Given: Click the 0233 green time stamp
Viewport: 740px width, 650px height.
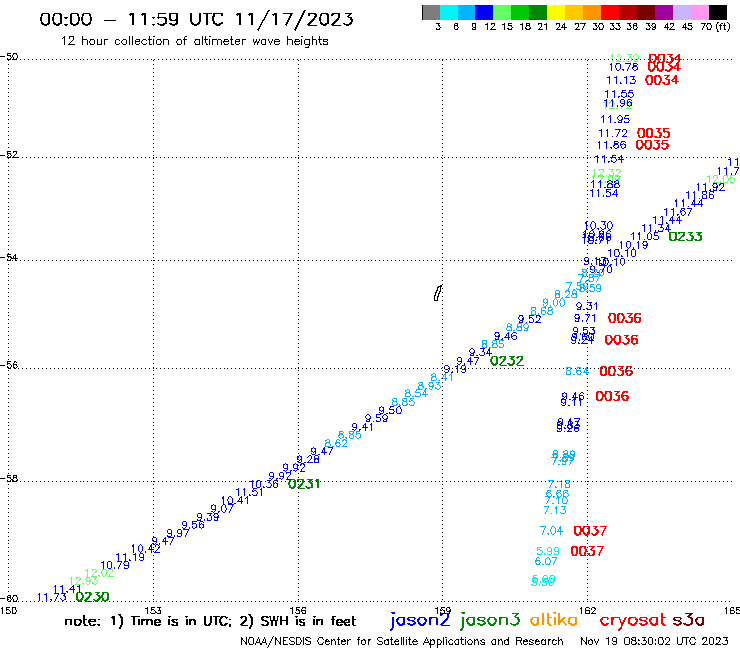Looking at the screenshot, I should tap(685, 236).
